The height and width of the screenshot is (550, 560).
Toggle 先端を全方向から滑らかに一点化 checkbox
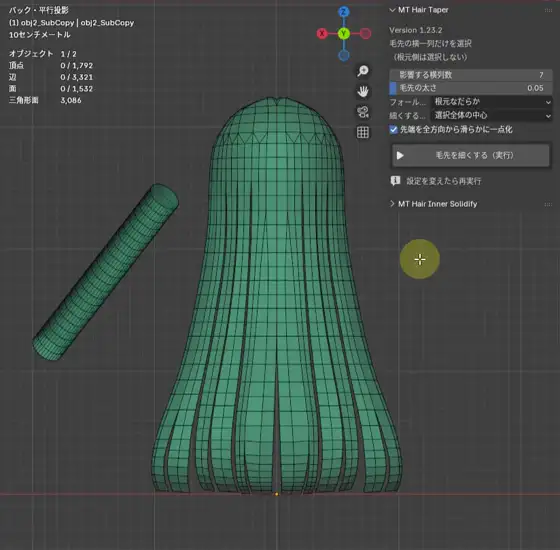tap(393, 129)
